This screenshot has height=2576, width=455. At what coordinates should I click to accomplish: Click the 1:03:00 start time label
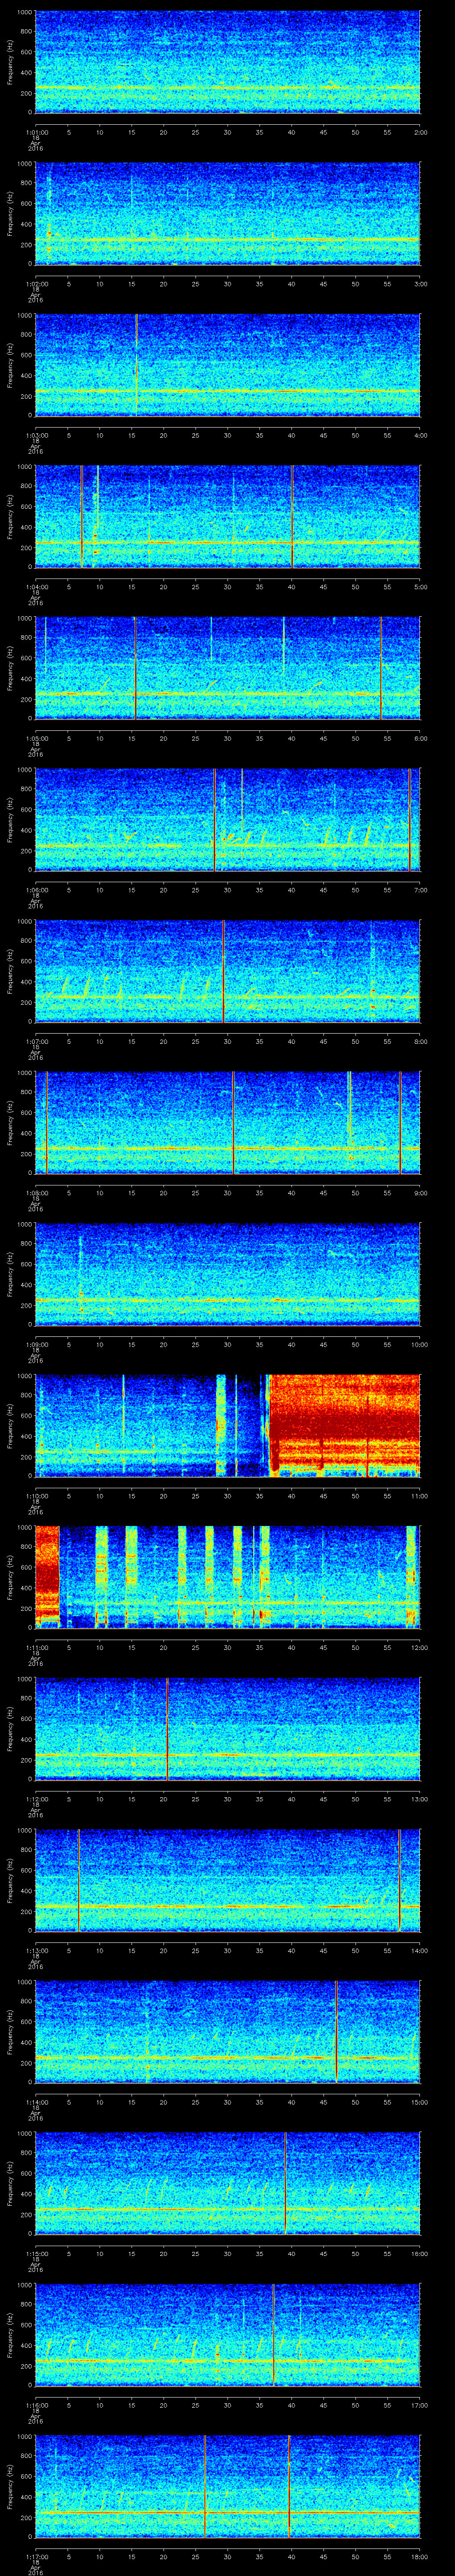click(x=36, y=435)
